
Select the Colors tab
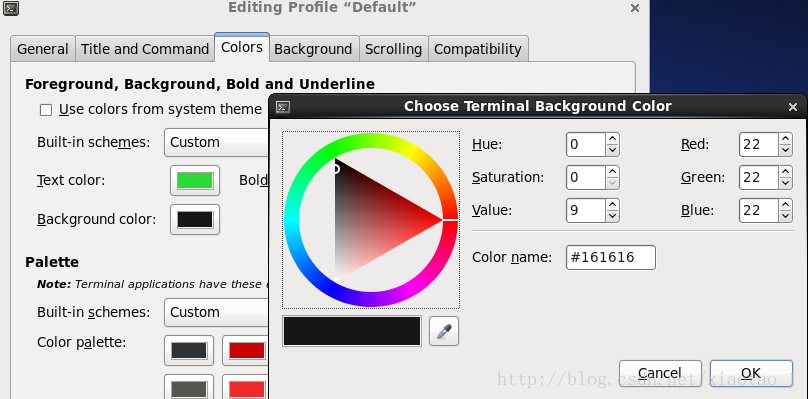tap(242, 47)
